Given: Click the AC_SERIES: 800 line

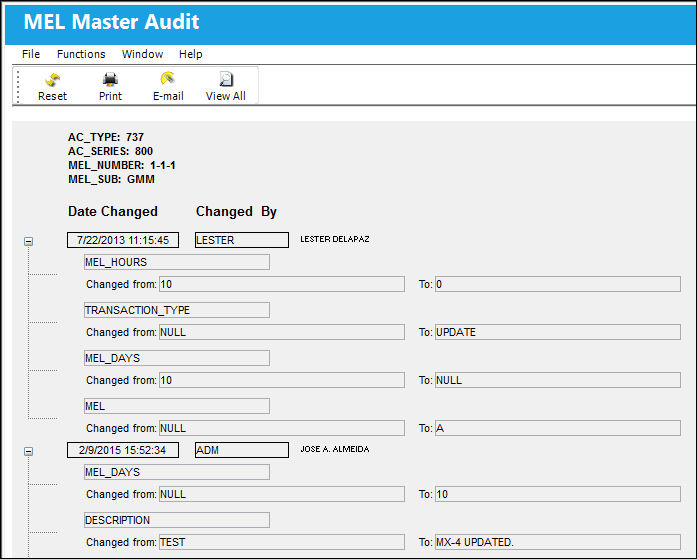Looking at the screenshot, I should click(x=110, y=152).
